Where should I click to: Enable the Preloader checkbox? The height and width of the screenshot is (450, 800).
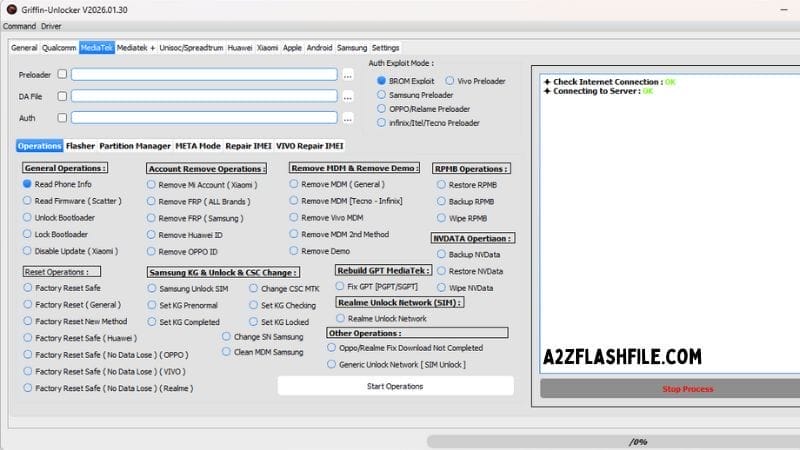62,74
